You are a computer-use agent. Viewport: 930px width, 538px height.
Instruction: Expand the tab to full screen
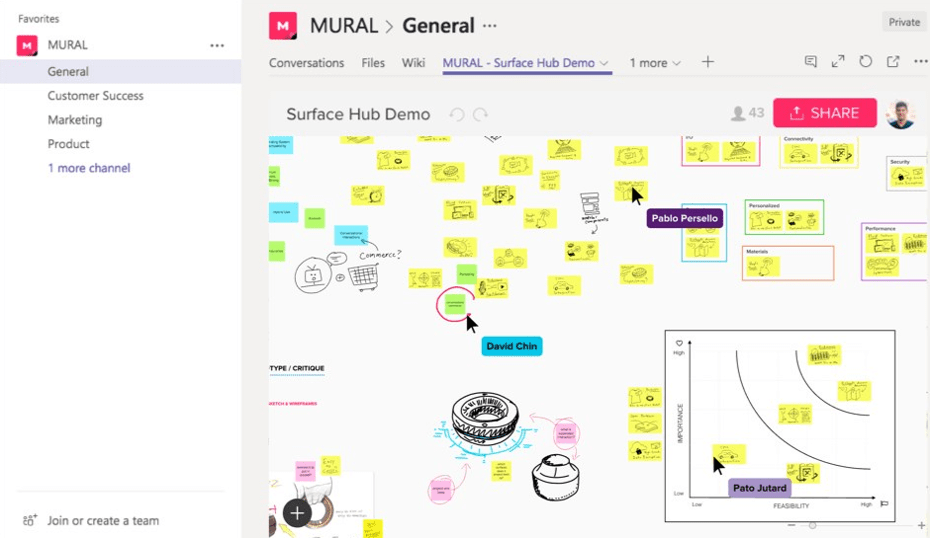click(x=837, y=61)
